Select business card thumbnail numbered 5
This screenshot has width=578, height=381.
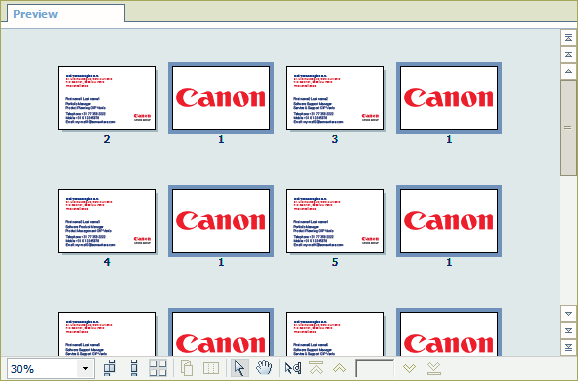pyautogui.click(x=335, y=221)
